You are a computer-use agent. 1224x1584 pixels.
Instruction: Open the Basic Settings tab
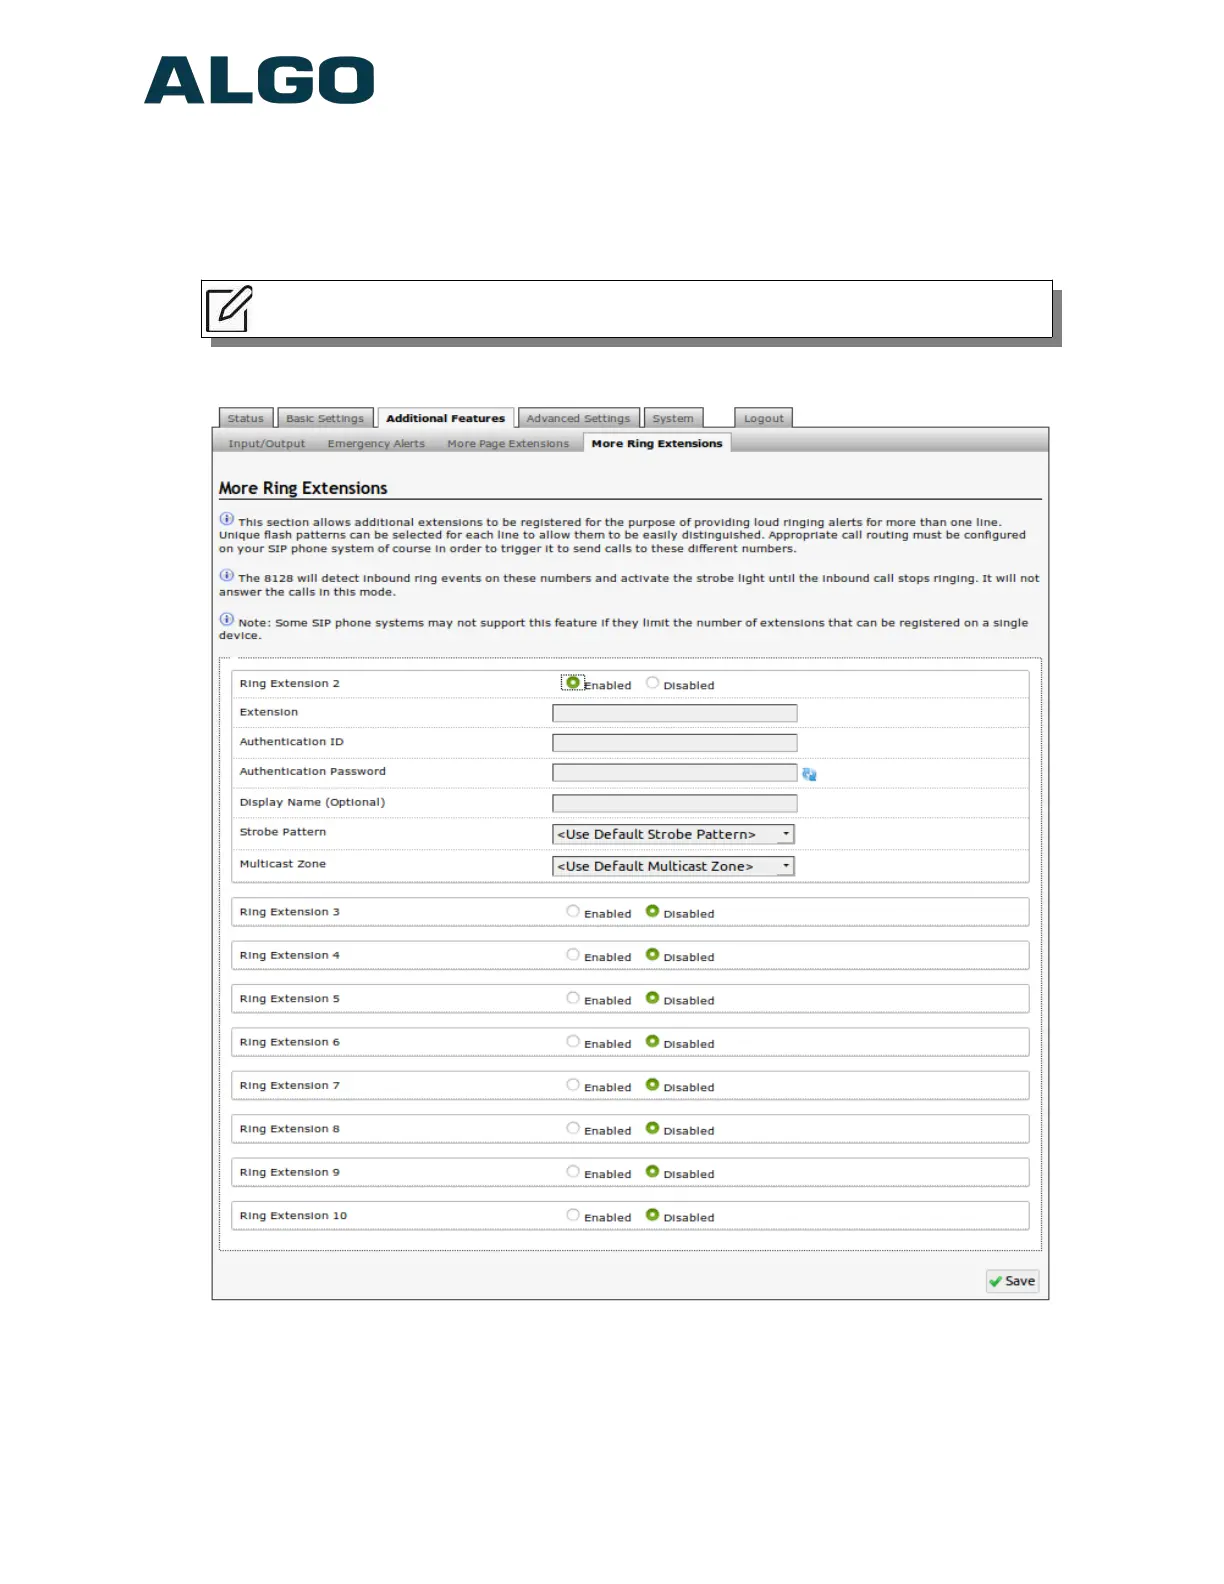[325, 419]
